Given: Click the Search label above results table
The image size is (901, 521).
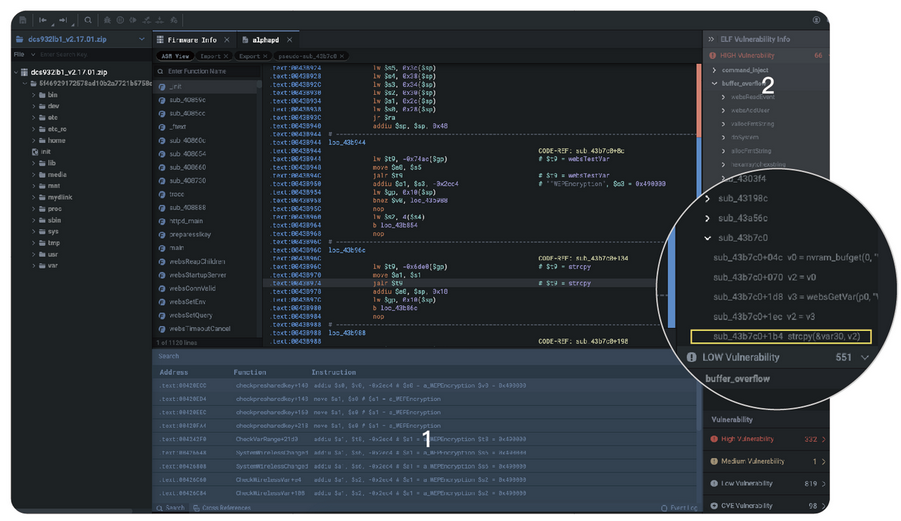Looking at the screenshot, I should (x=169, y=356).
